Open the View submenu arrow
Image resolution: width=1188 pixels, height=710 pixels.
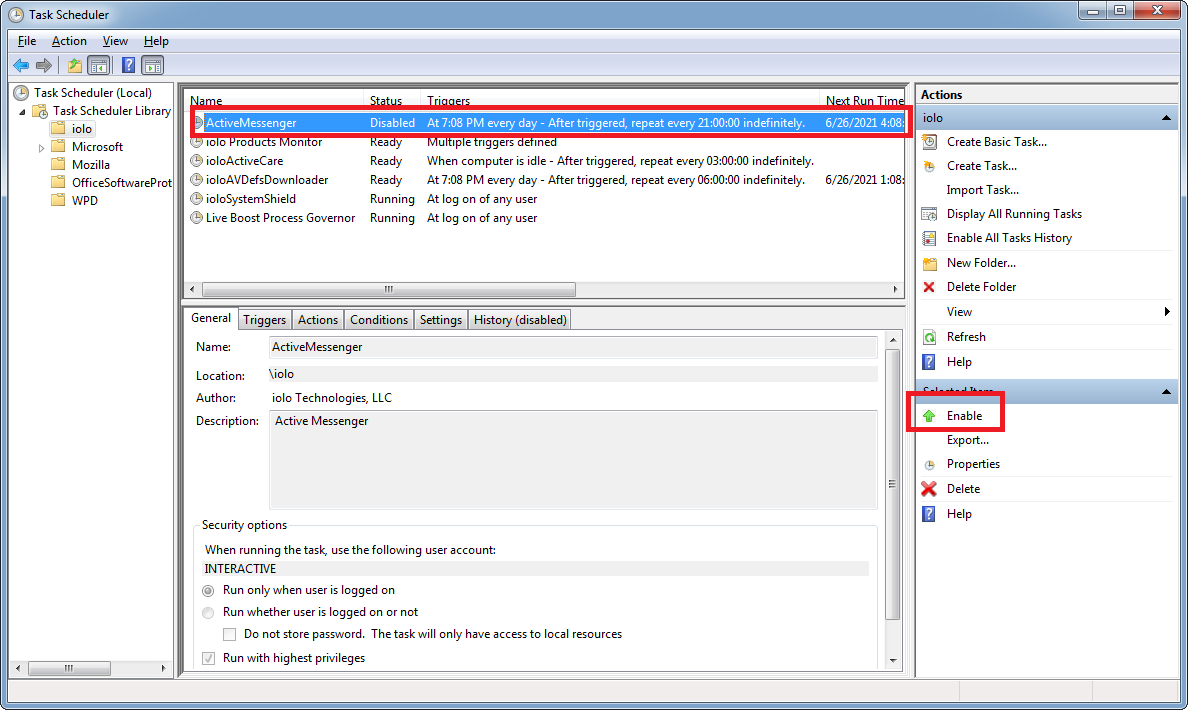(x=1166, y=311)
